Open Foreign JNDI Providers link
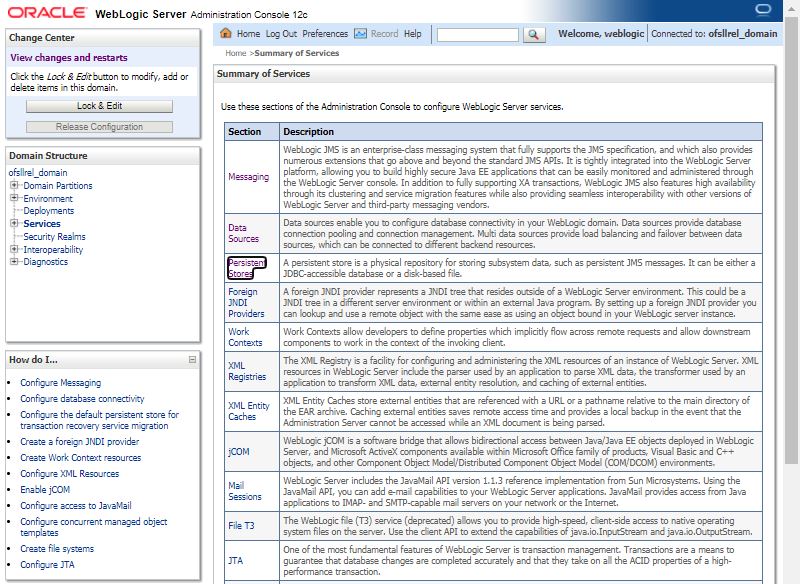 point(246,302)
